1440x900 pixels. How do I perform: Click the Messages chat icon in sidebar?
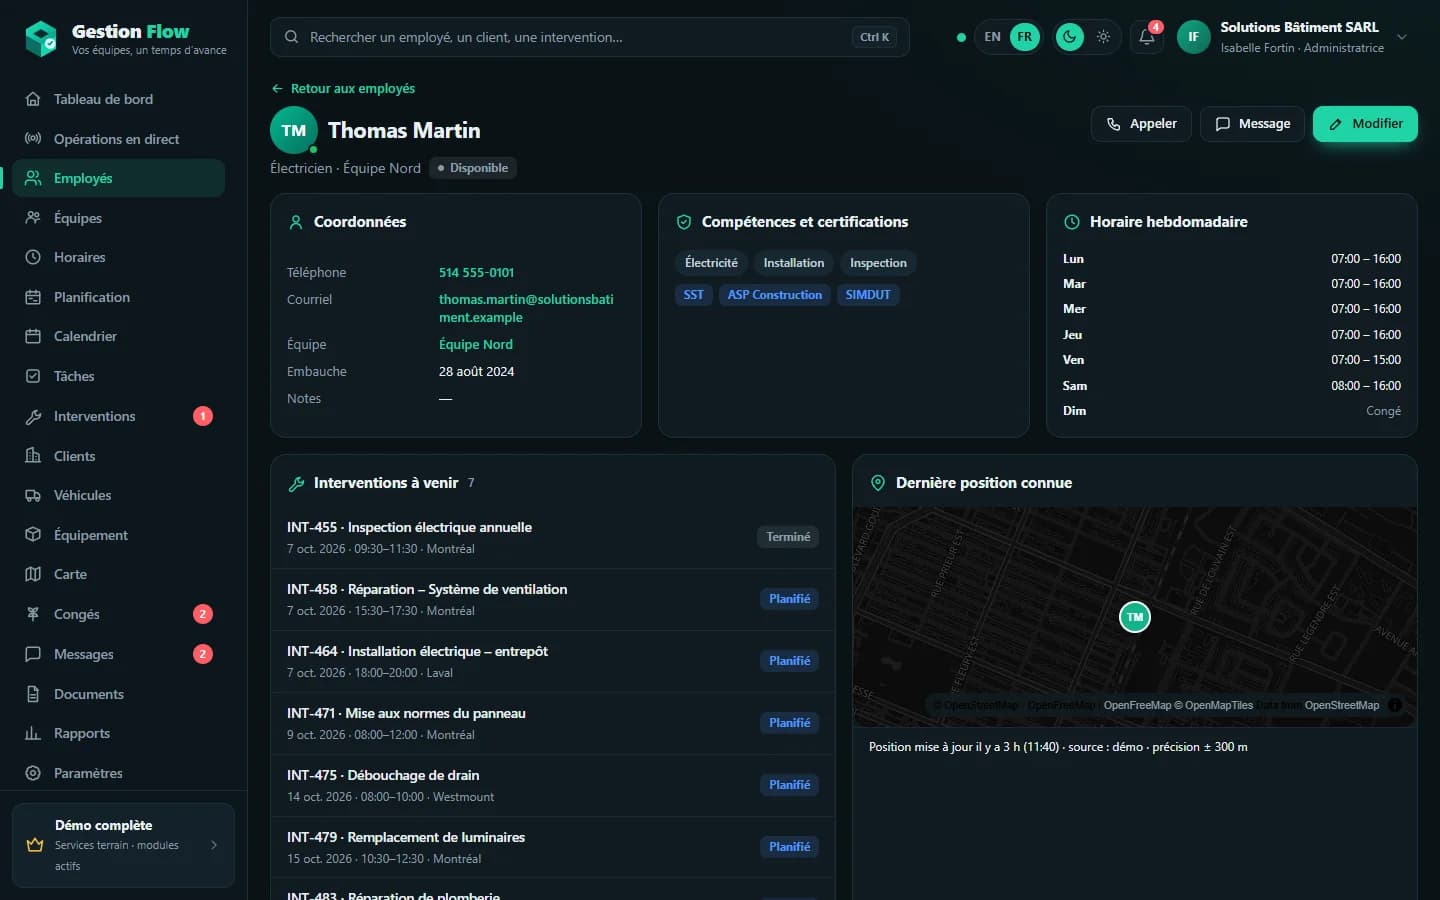click(33, 654)
